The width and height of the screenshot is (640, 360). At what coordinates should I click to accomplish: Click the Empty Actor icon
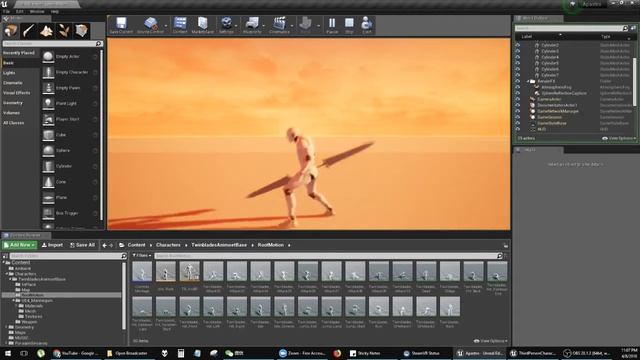pos(48,56)
